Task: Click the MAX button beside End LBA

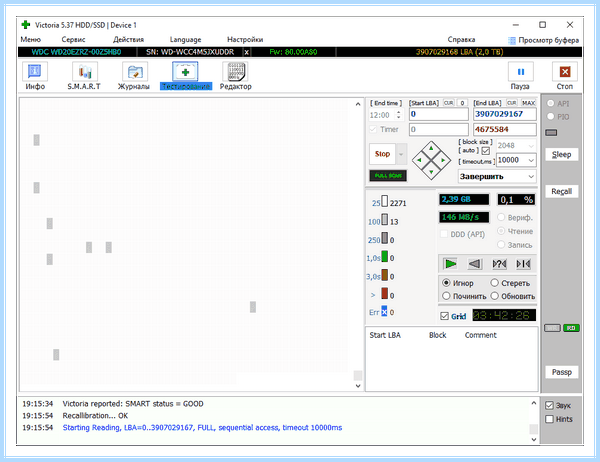Action: (x=528, y=103)
